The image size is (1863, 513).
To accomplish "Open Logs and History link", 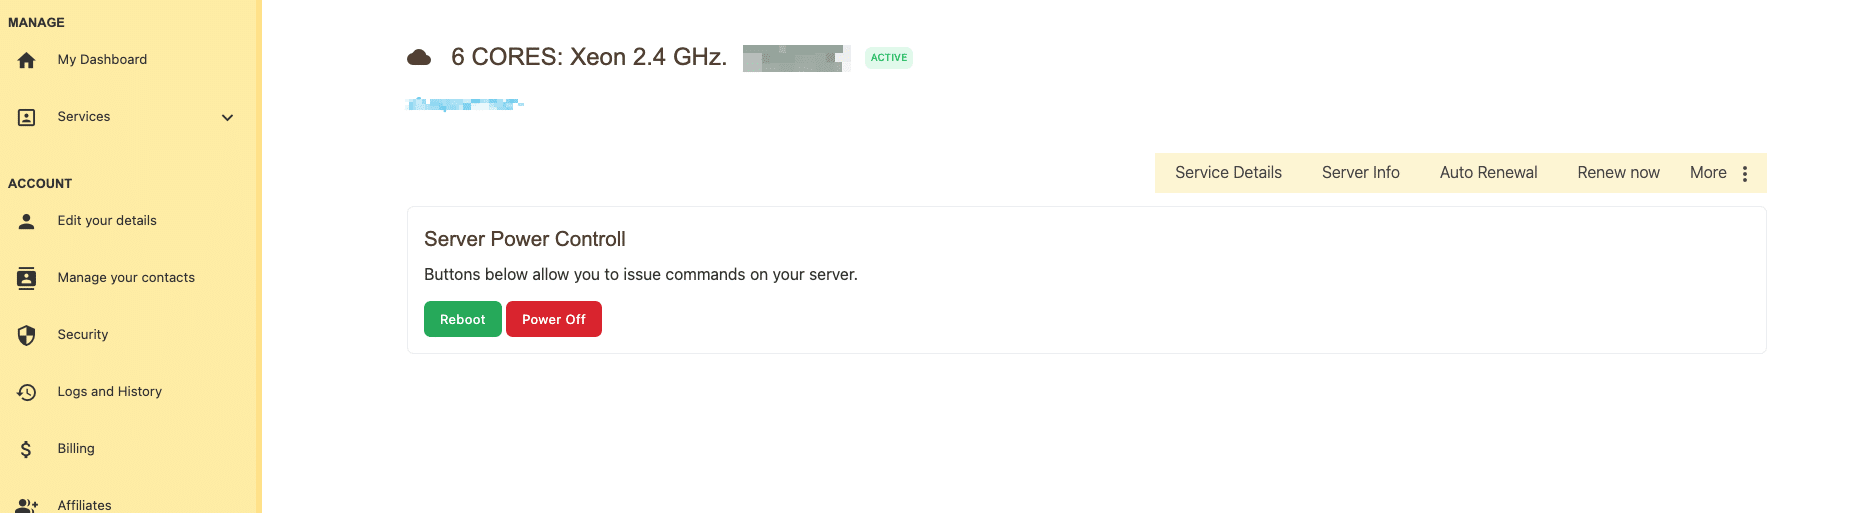I will point(110,392).
